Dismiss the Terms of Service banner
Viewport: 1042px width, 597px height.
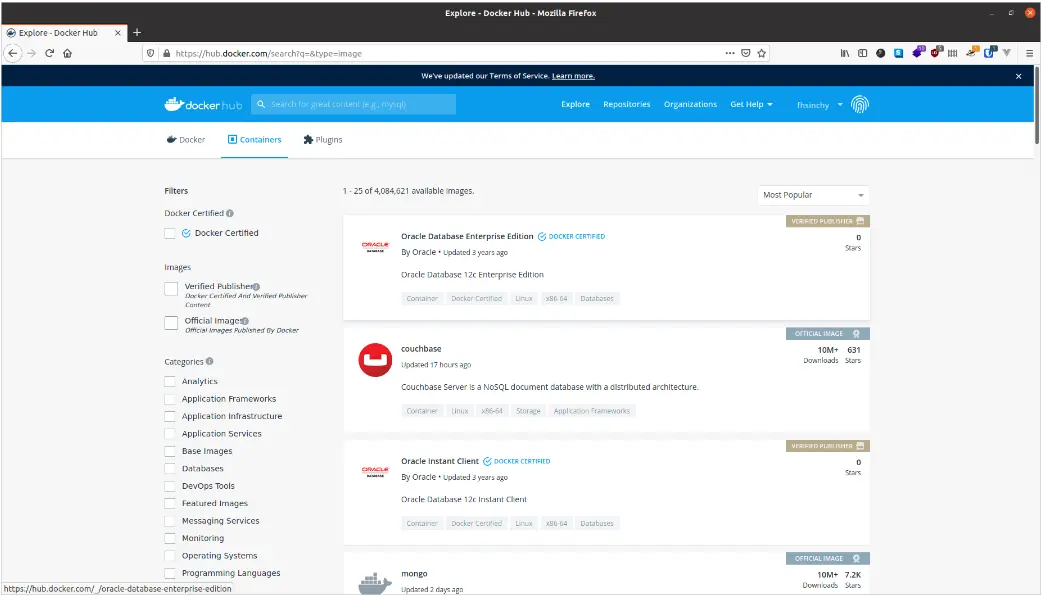(1019, 76)
